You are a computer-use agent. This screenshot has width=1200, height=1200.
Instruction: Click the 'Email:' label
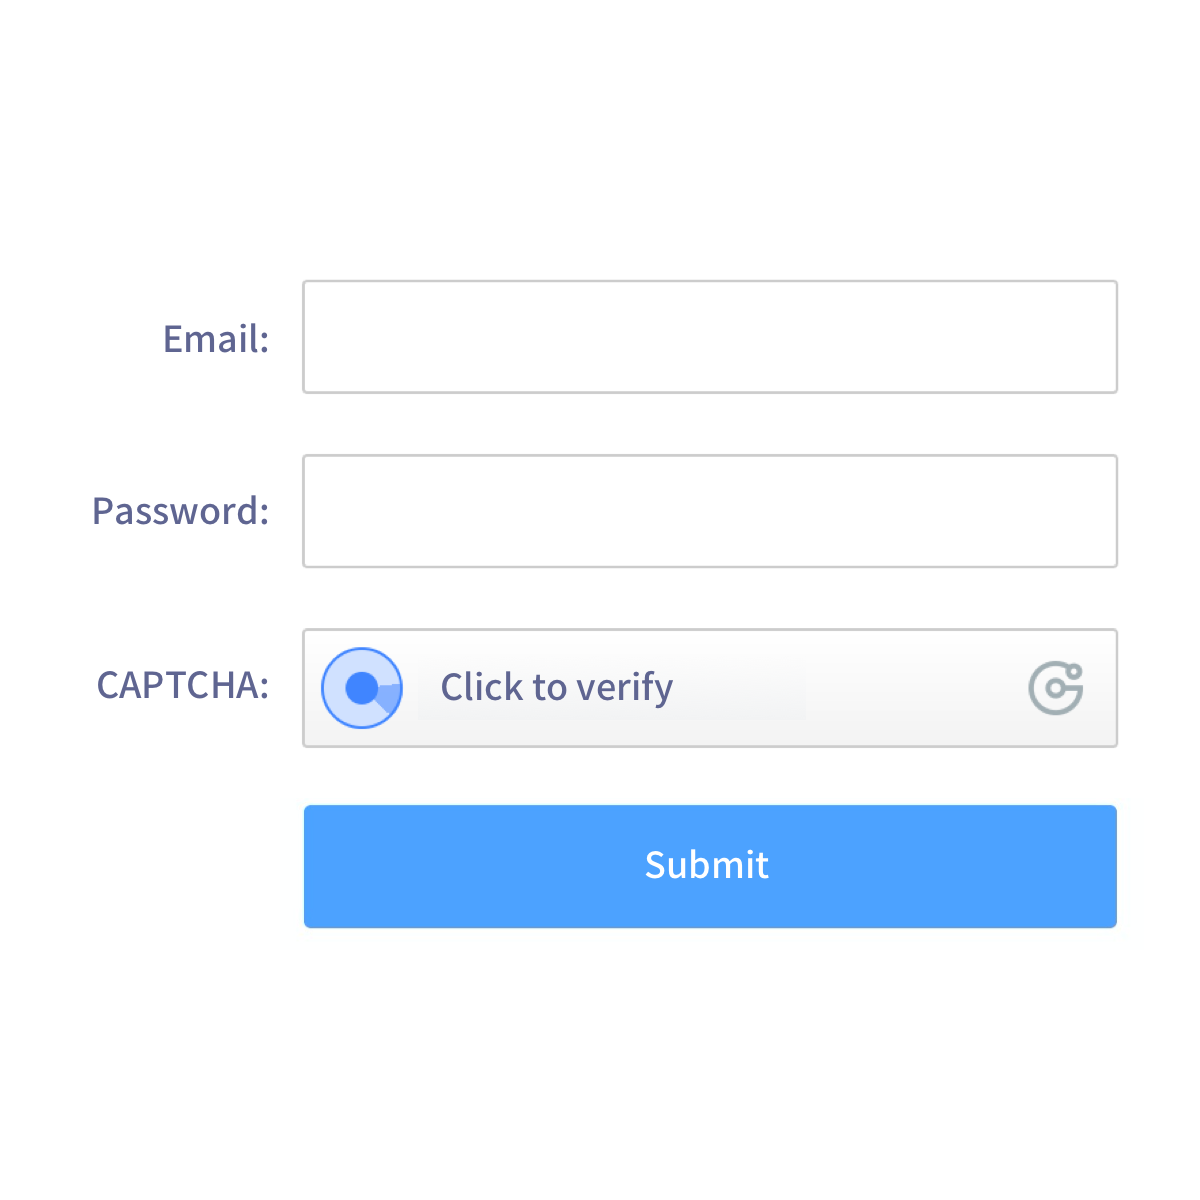point(216,339)
